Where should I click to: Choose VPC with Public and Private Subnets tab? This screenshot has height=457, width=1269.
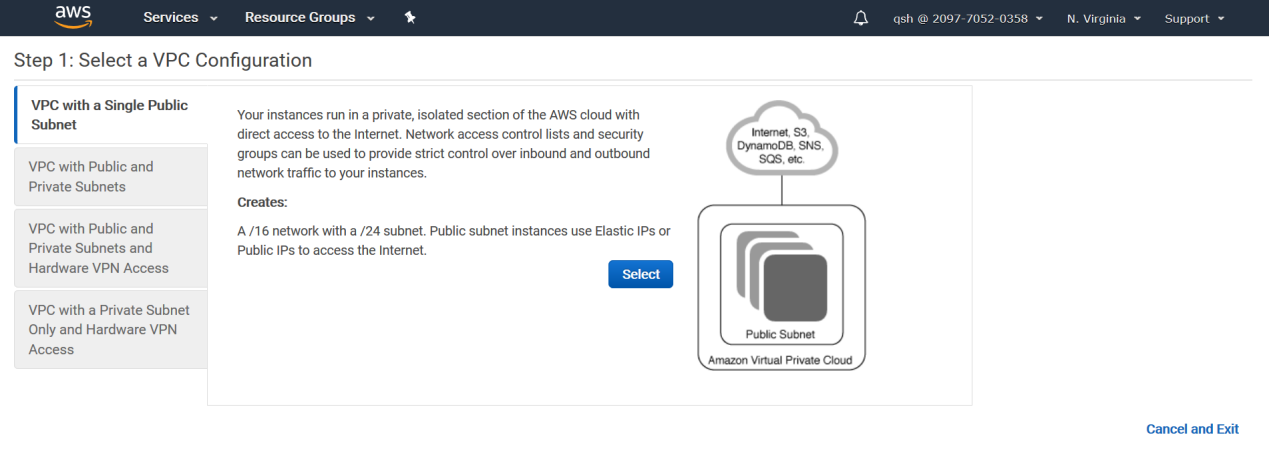[111, 176]
